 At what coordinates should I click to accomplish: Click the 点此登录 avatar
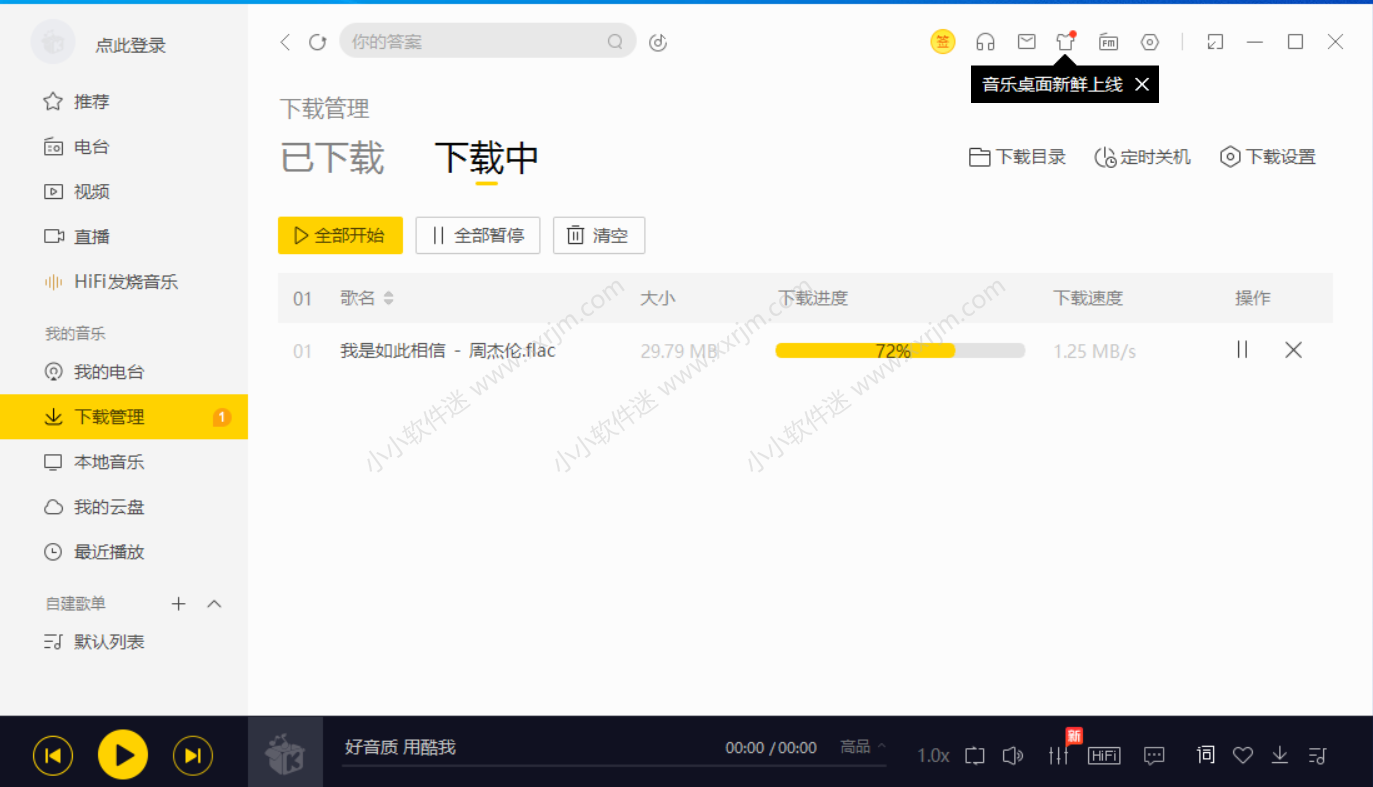tap(53, 42)
